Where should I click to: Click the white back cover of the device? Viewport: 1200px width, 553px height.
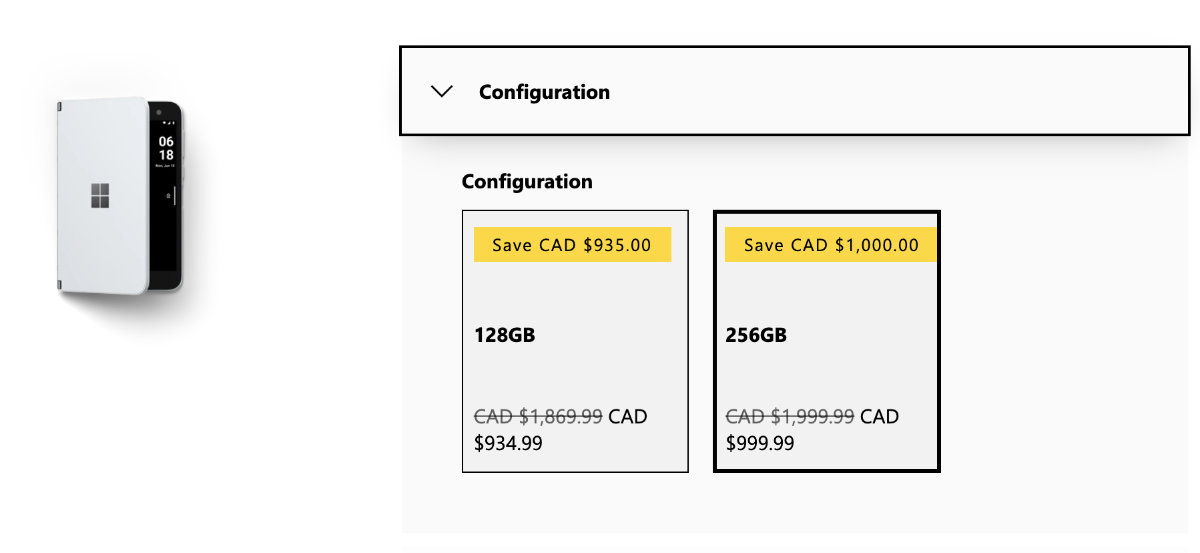[102, 196]
